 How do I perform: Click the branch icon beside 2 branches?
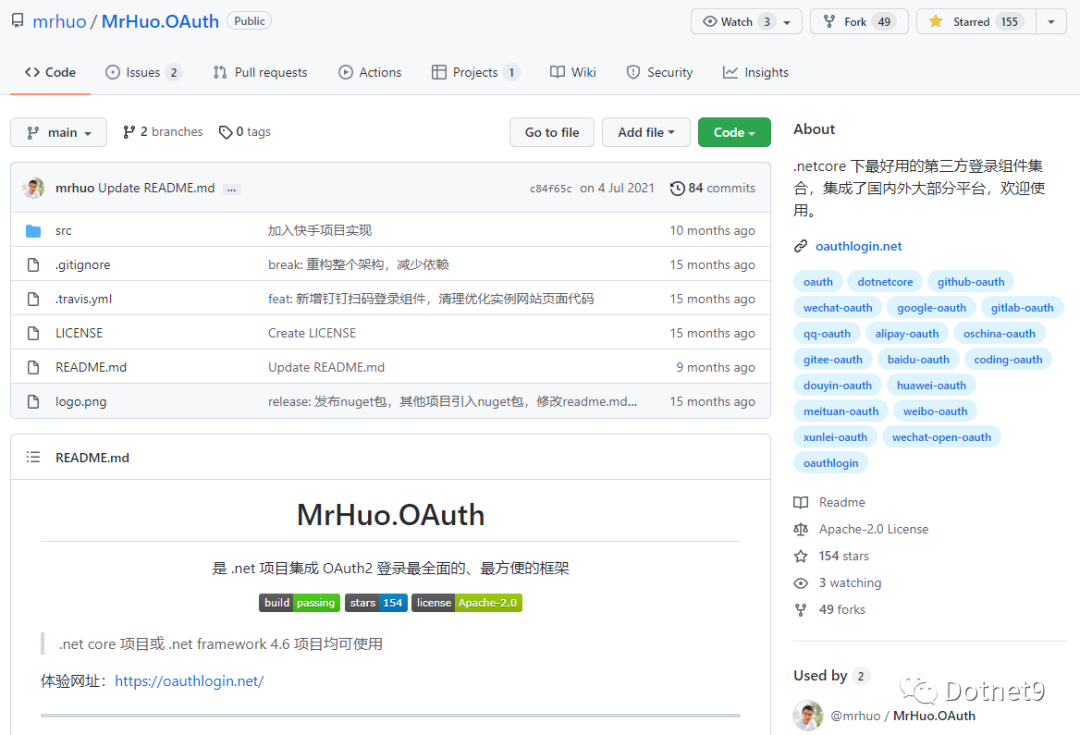(129, 132)
